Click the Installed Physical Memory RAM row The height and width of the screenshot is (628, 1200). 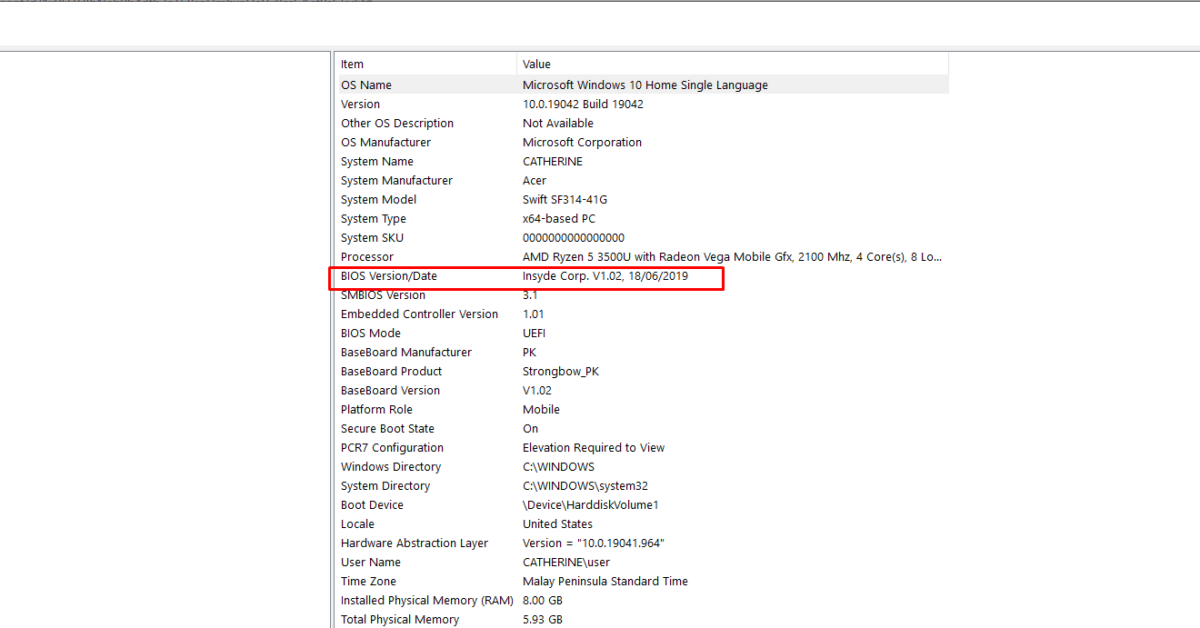[x=500, y=600]
